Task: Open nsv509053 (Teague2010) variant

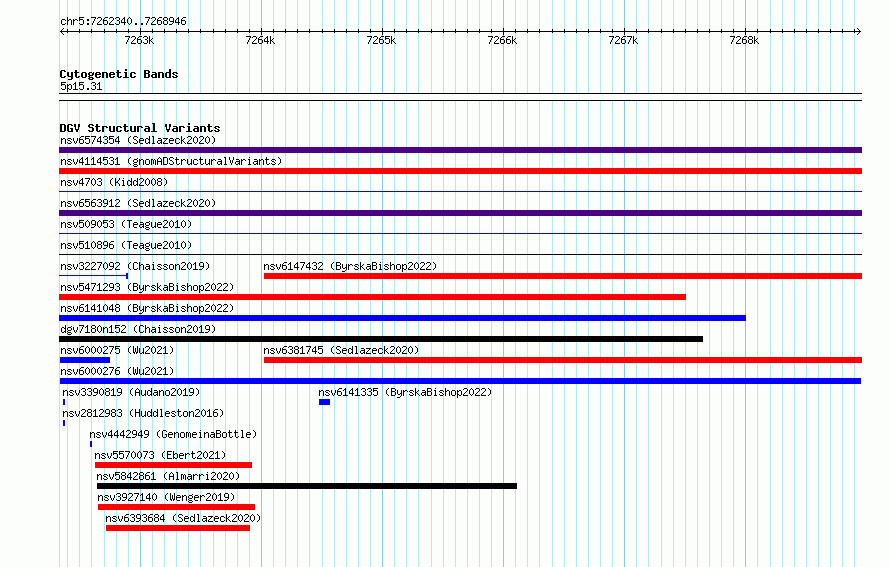Action: pos(126,224)
